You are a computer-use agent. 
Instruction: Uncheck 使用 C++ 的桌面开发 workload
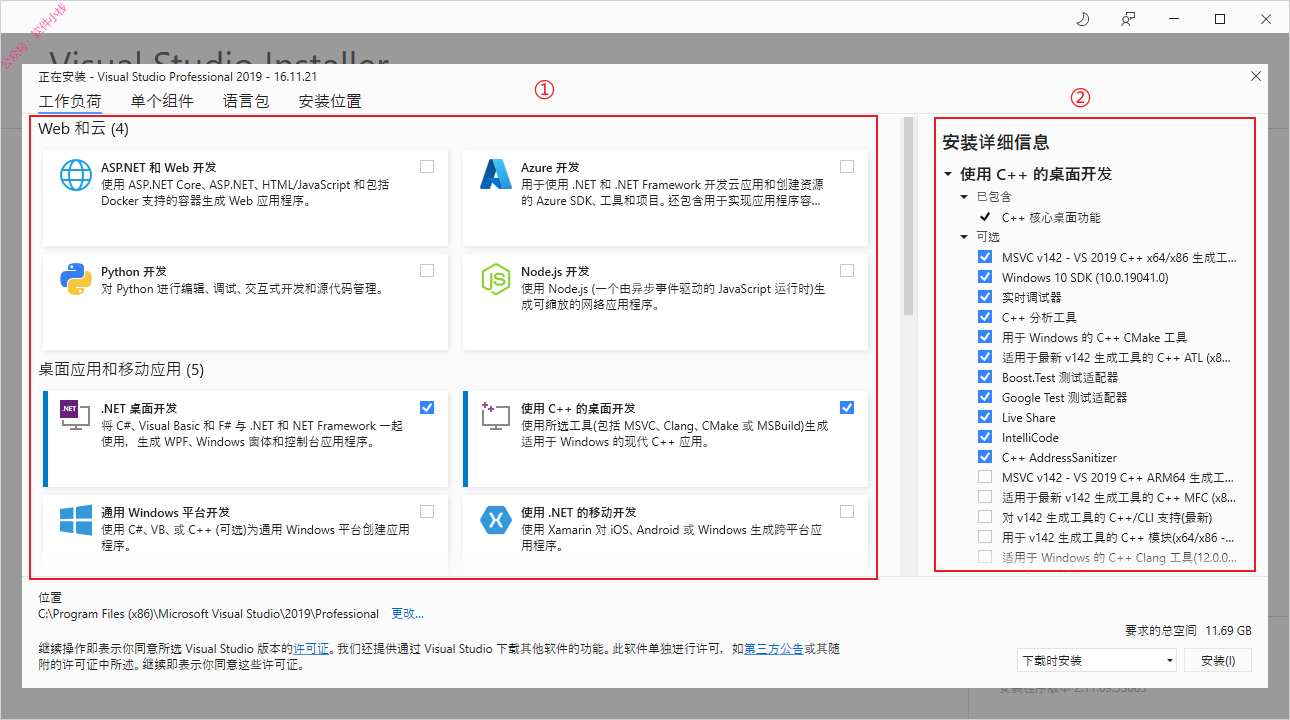[x=847, y=407]
